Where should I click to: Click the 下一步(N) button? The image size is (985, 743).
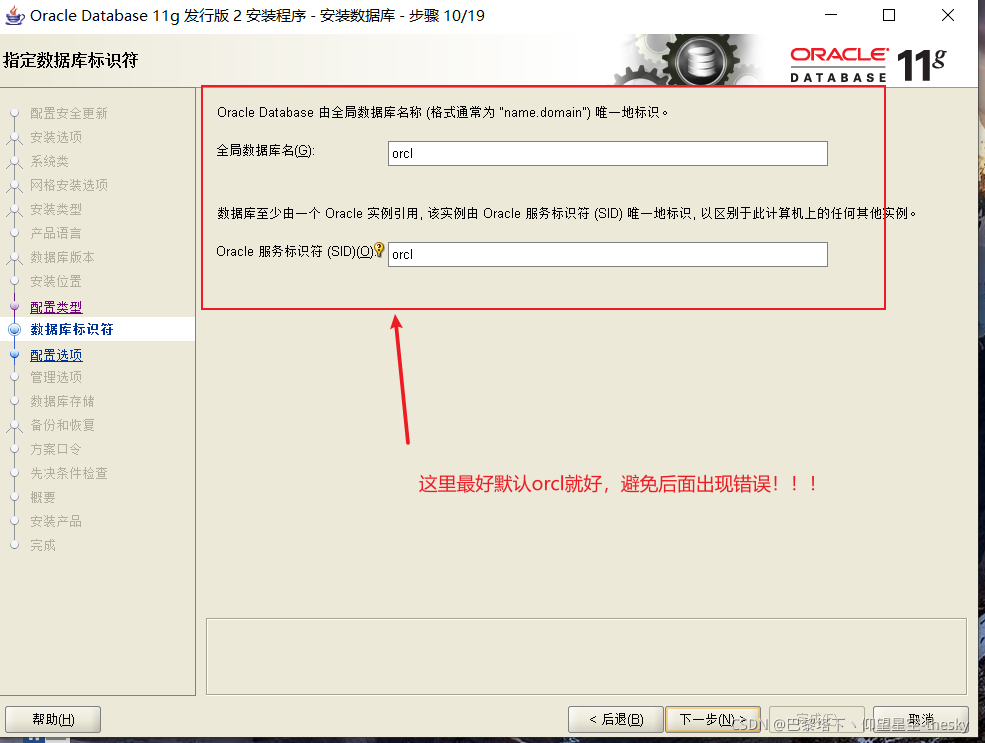713,719
